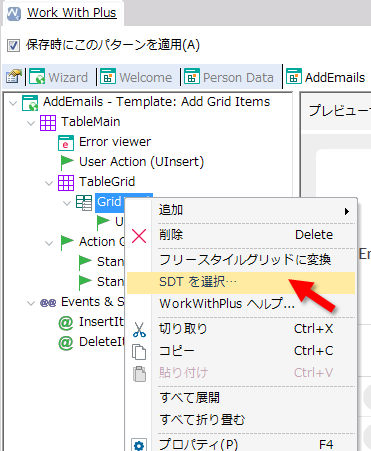Select the TableMain tree node
Viewport: 371px width, 451px height.
[x=90, y=122]
